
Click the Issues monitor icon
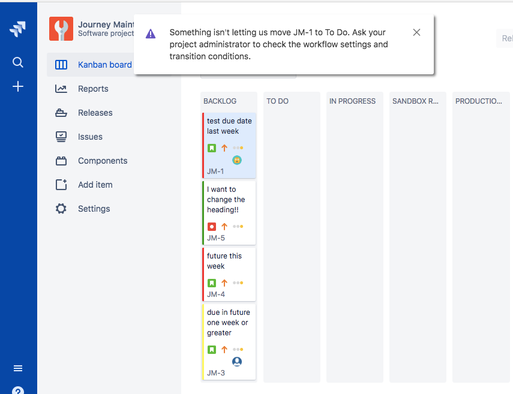coord(61,137)
